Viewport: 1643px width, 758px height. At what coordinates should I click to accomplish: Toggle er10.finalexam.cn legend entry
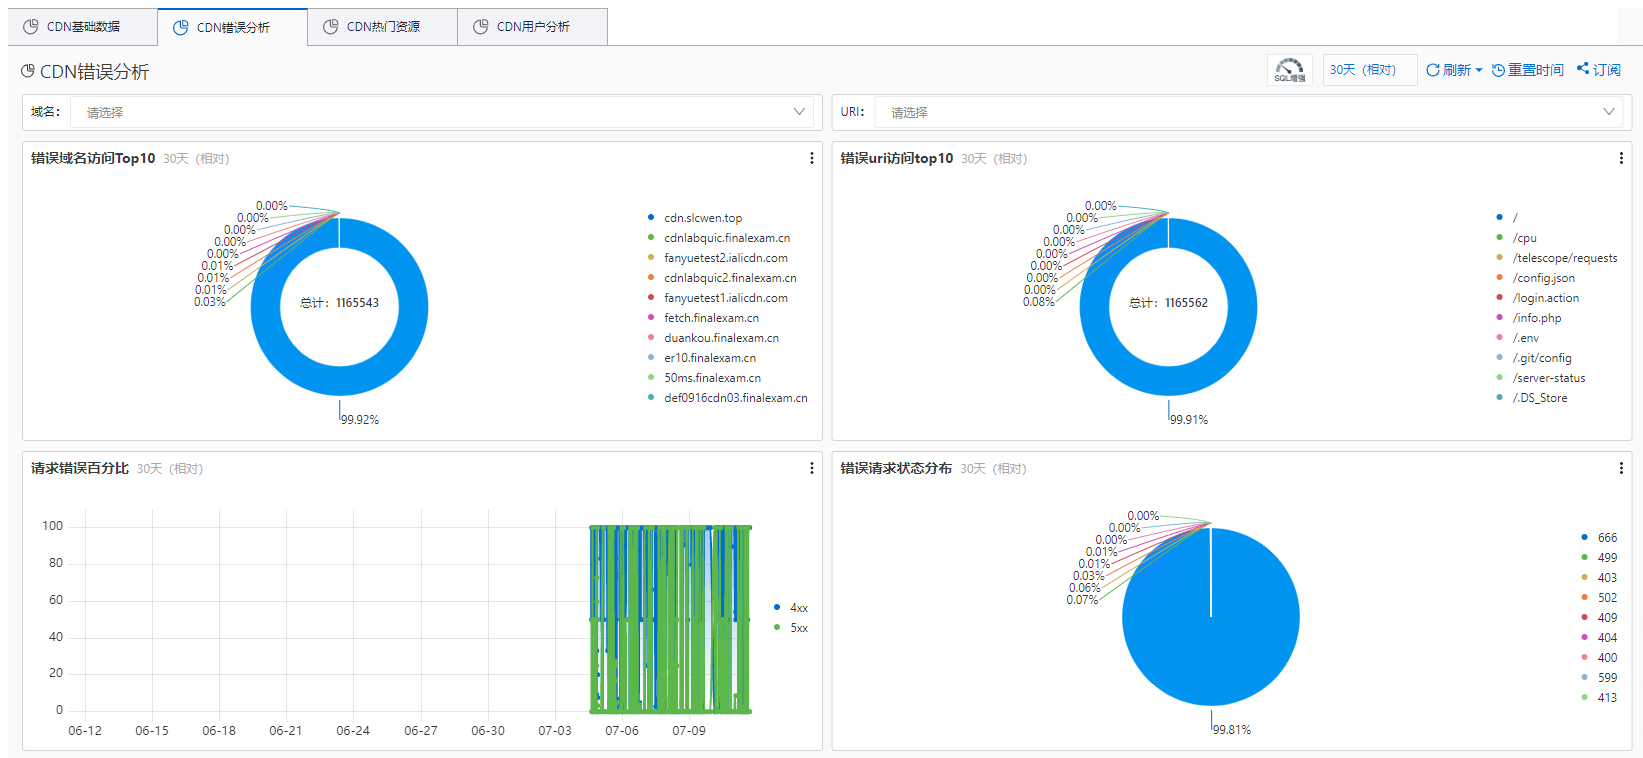tap(702, 358)
